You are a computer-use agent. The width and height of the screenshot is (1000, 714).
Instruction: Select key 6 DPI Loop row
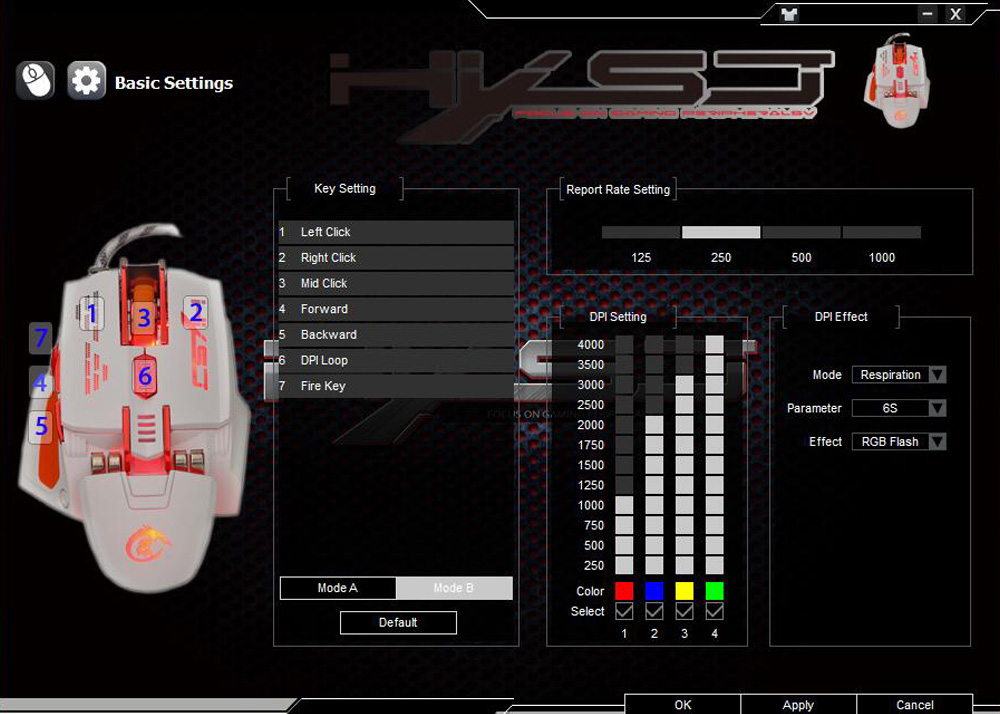click(396, 360)
